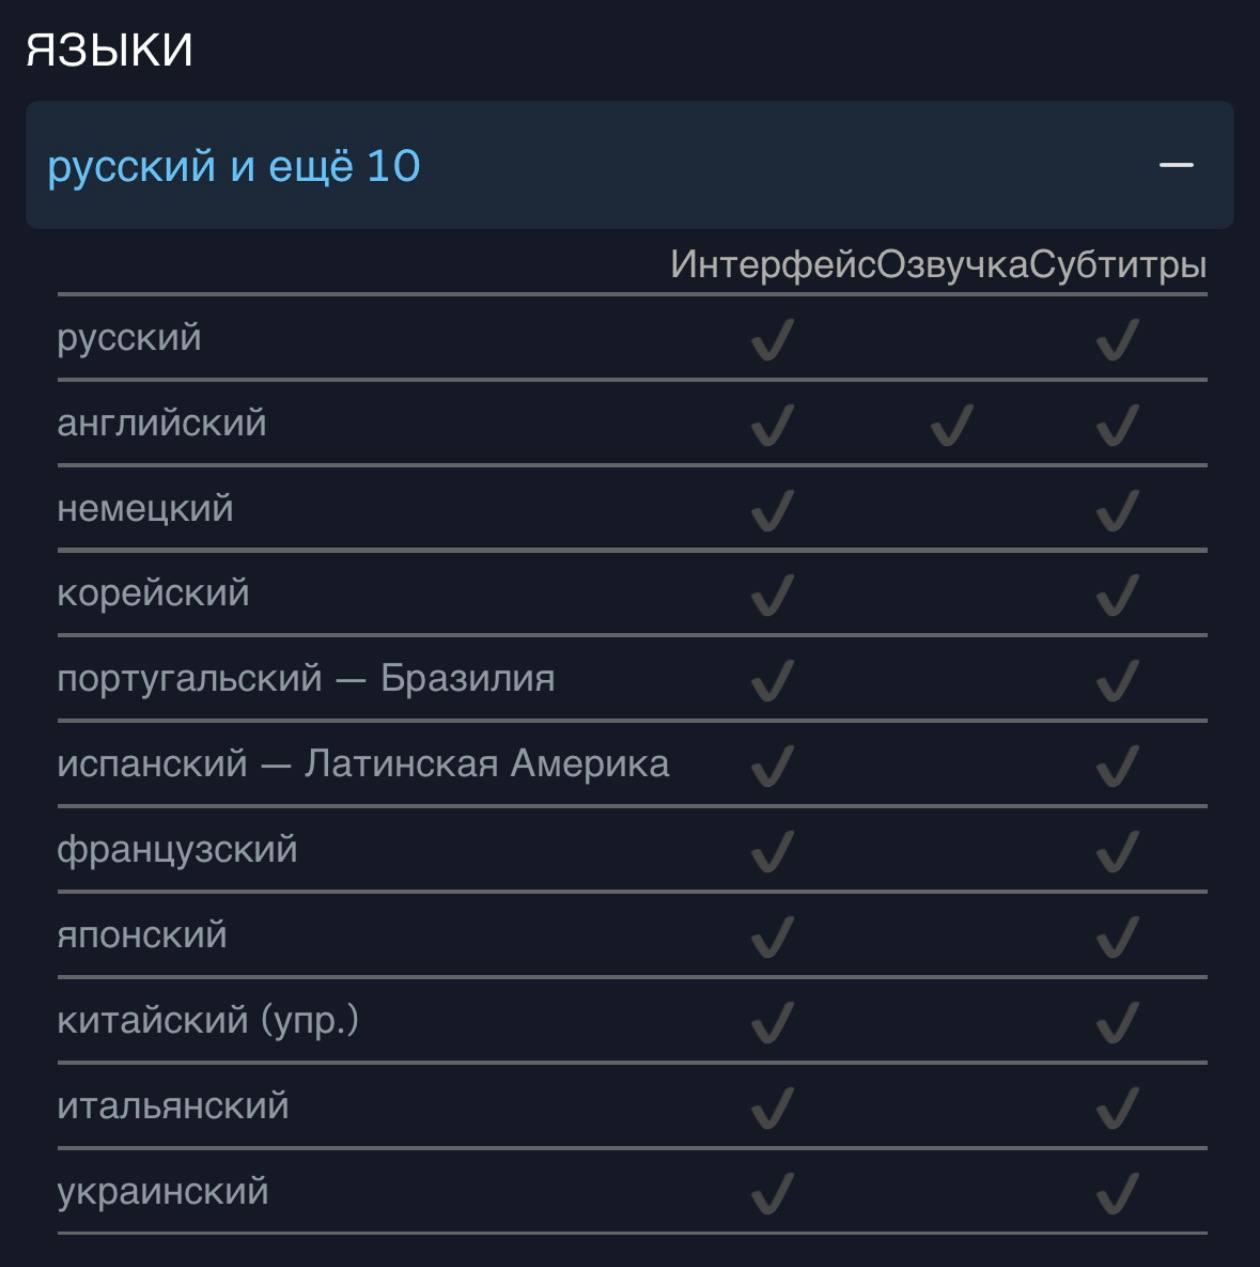Viewport: 1260px width, 1267px height.
Task: Click the Субтитры checkmark for итальянский
Action: (1117, 1108)
